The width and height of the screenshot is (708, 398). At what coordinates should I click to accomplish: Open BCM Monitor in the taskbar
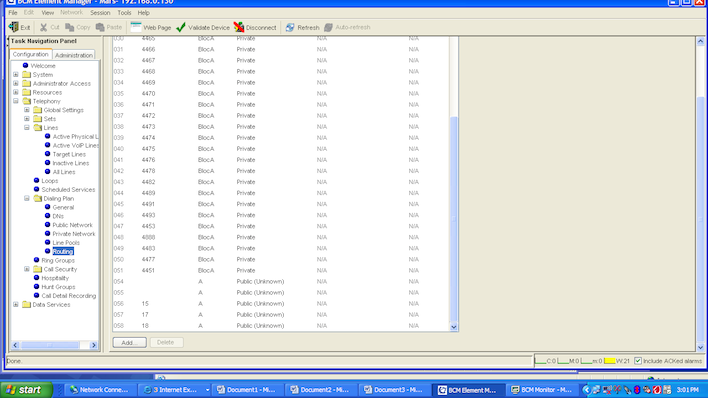pyautogui.click(x=541, y=390)
